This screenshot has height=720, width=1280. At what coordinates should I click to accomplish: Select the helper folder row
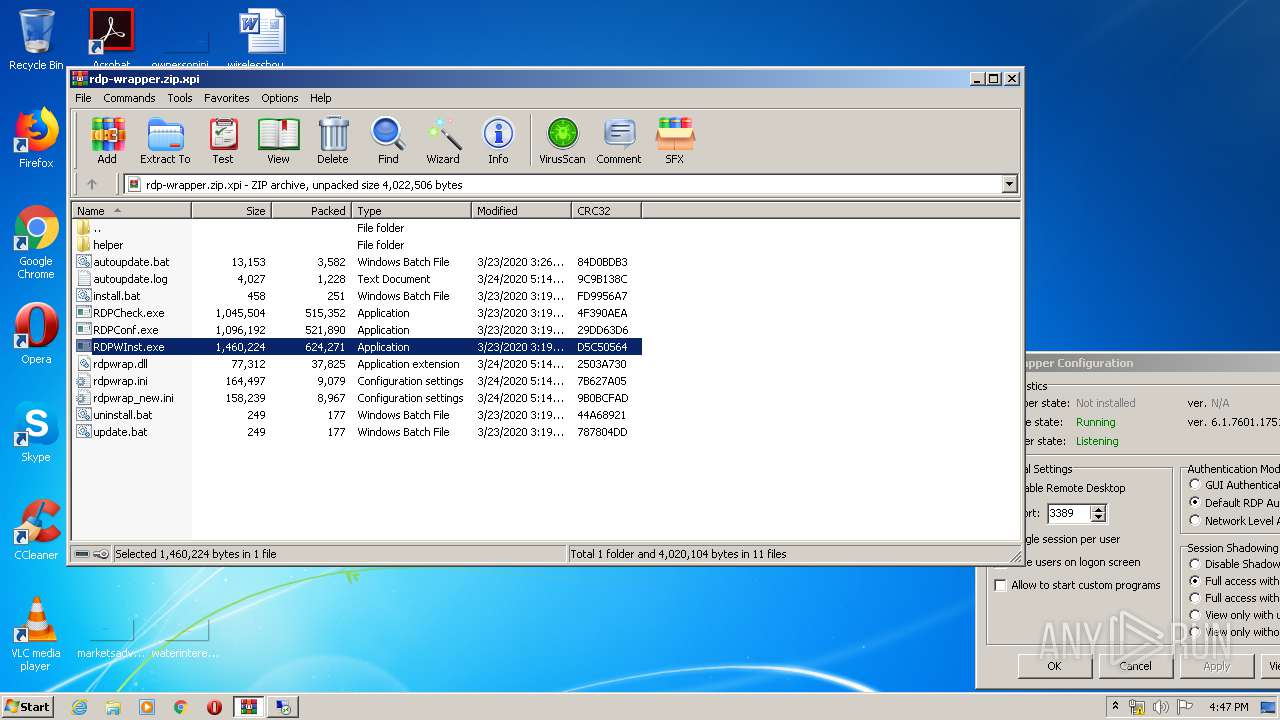tap(356, 245)
